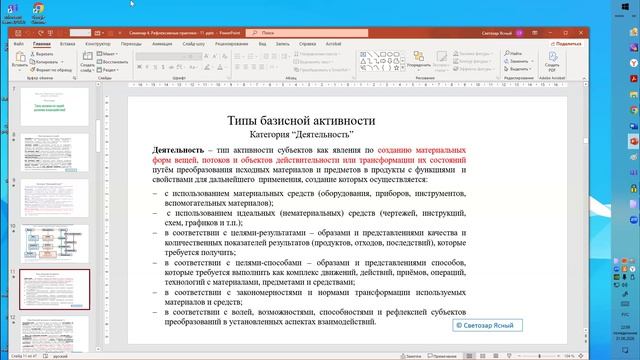Open the Transitions (Переходы) tab
640x360 pixels.
tap(131, 44)
